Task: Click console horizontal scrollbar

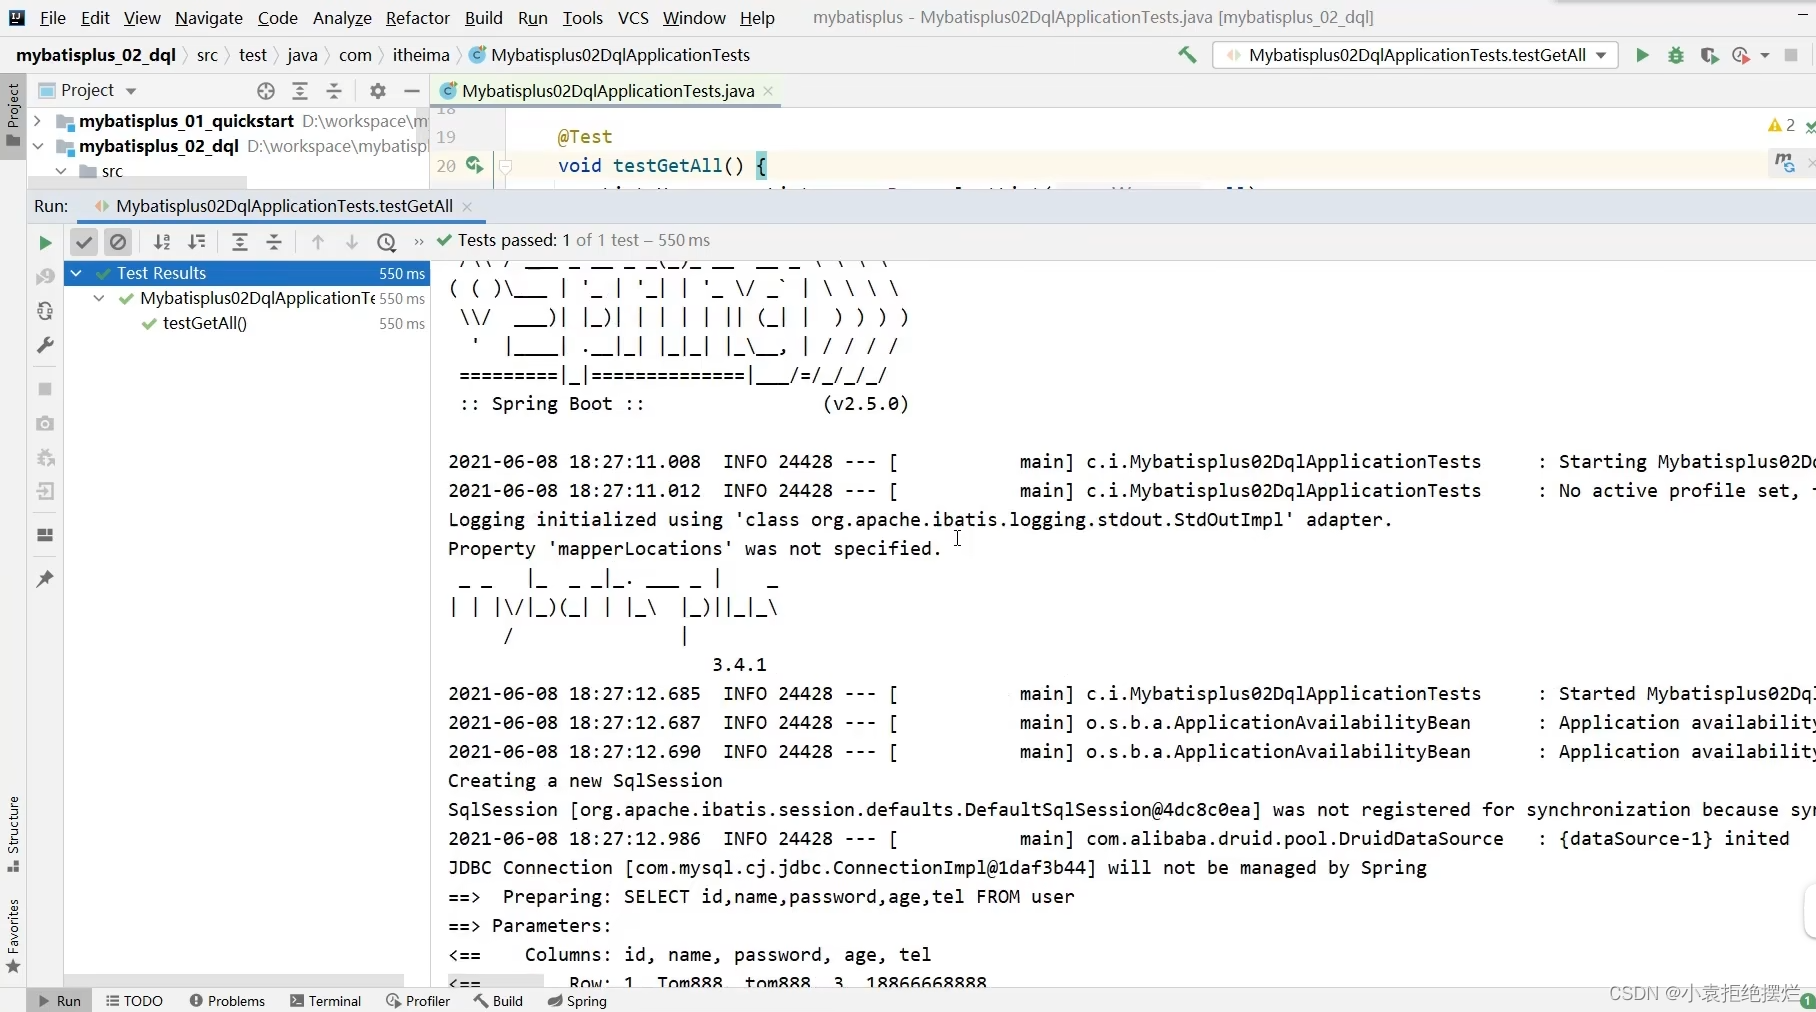Action: (495, 982)
